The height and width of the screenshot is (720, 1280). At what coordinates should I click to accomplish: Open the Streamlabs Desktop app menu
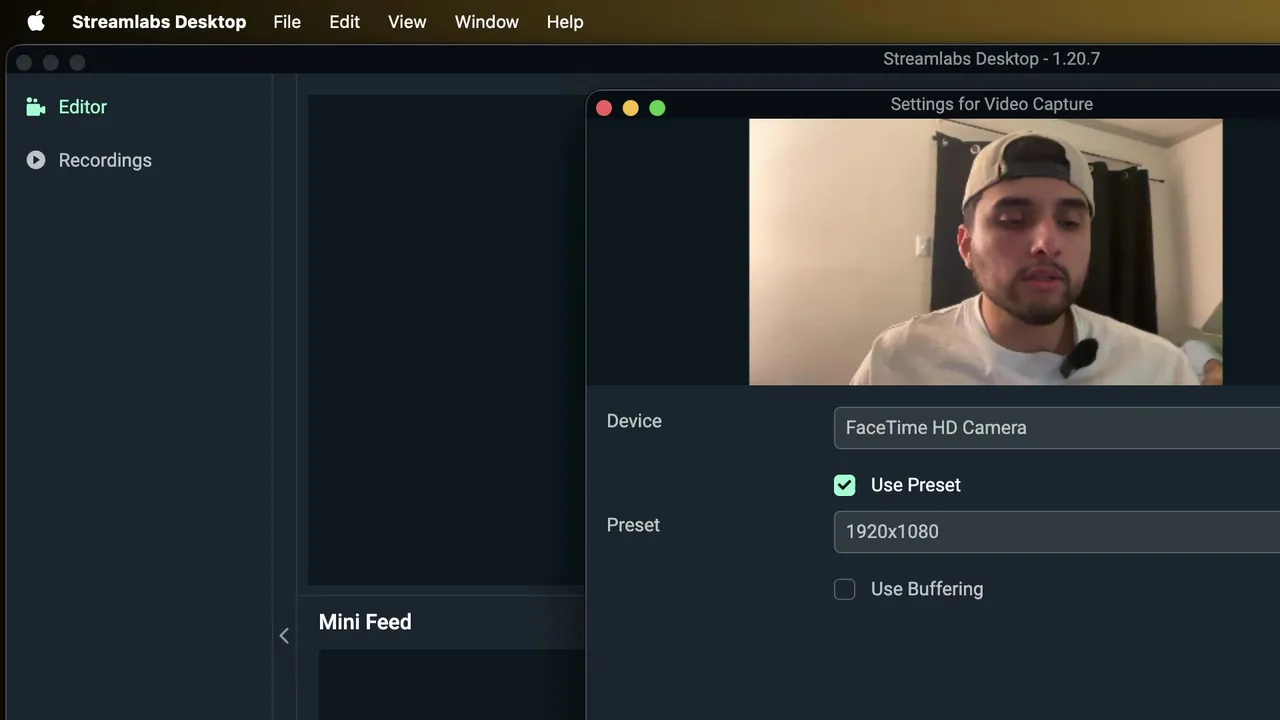(x=159, y=21)
